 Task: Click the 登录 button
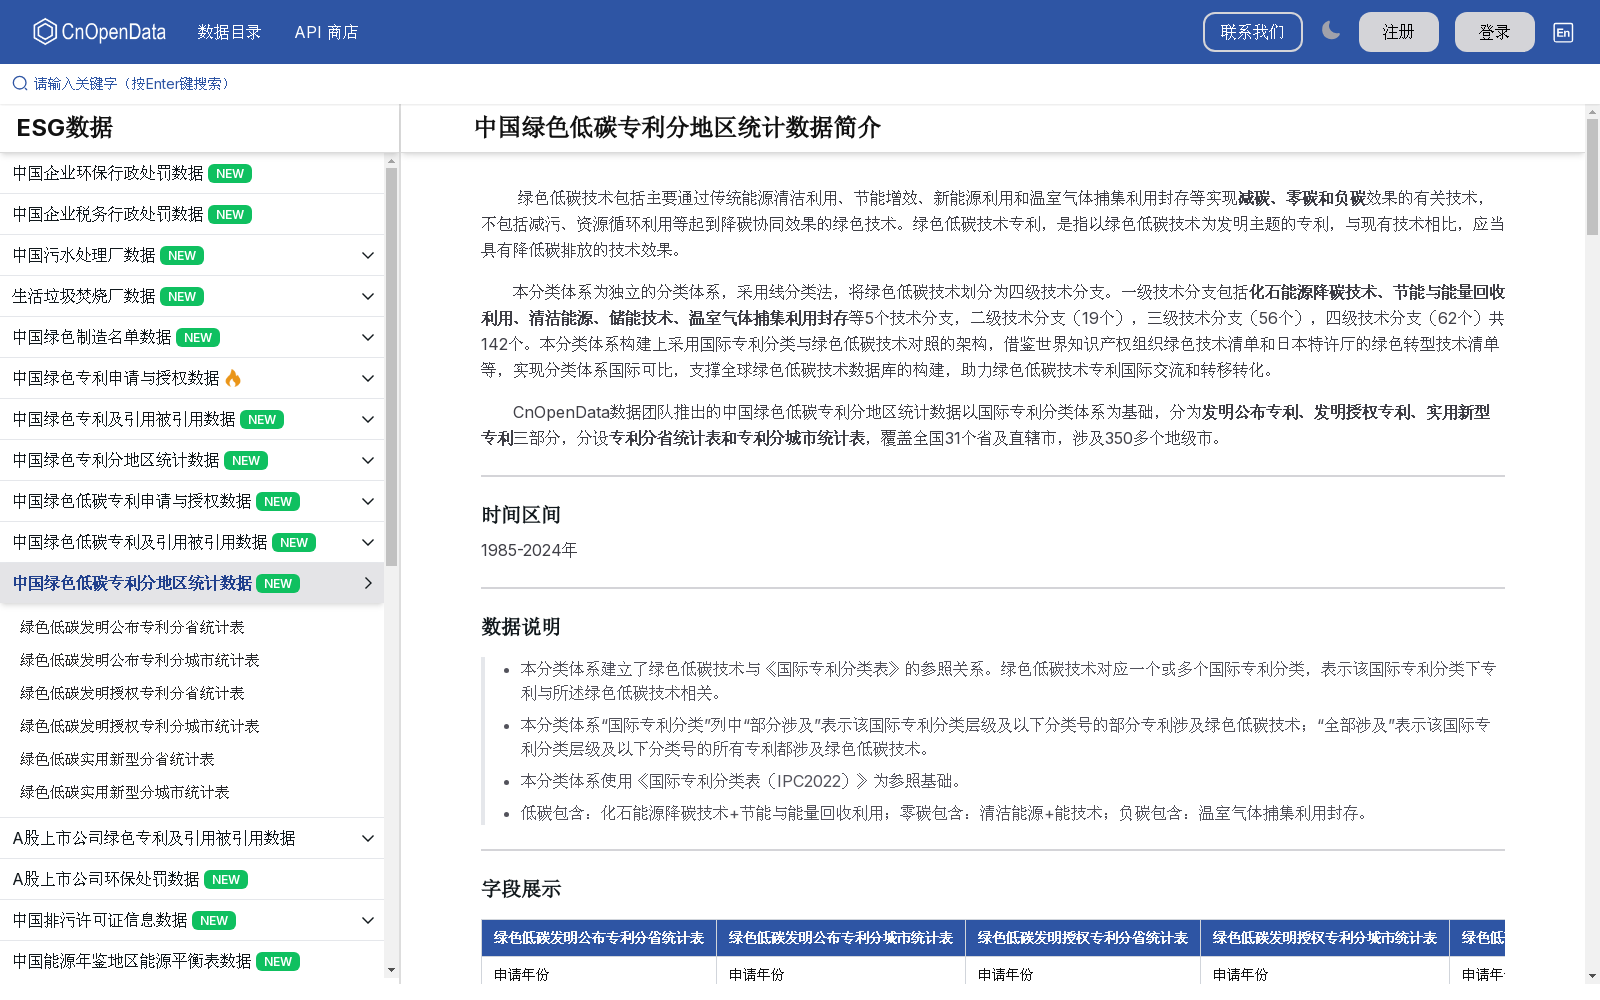[1494, 32]
